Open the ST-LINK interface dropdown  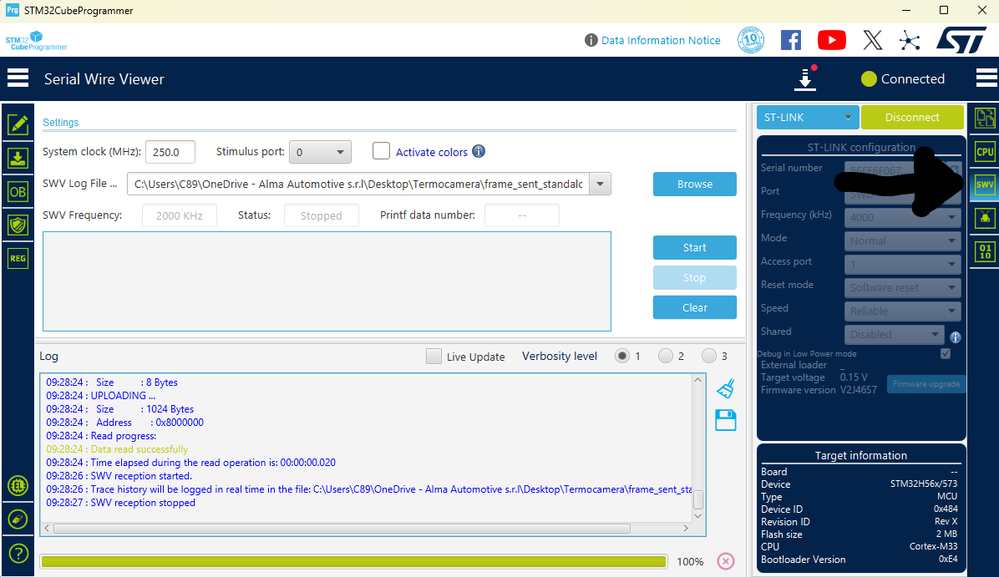807,117
